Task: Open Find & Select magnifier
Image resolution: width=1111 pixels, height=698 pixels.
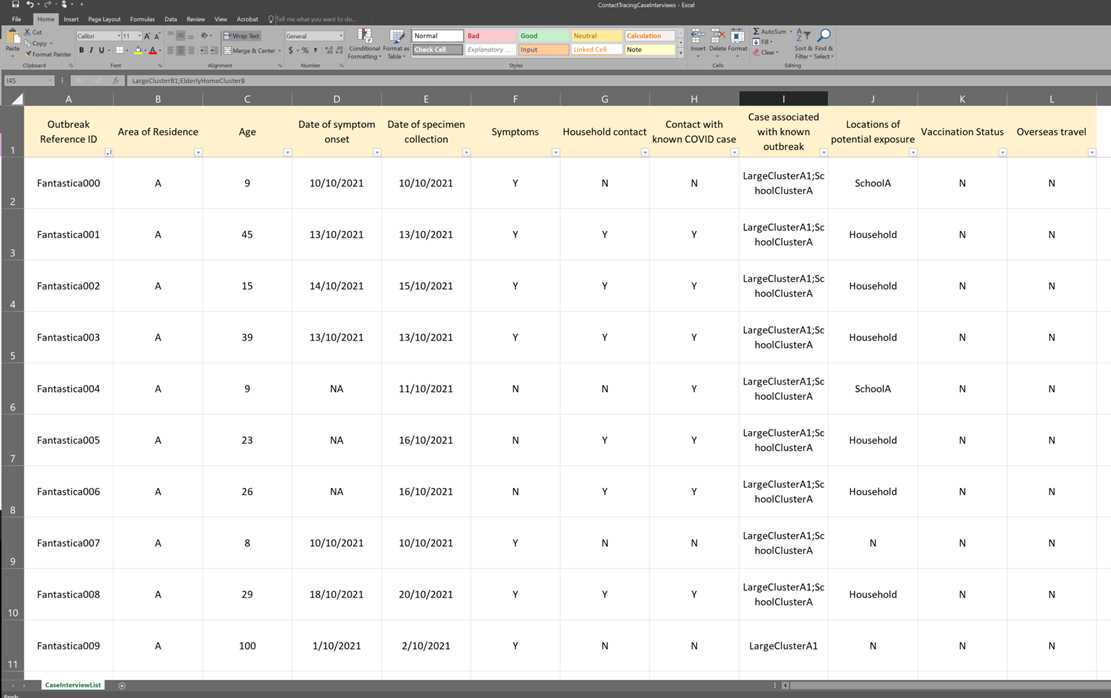Action: [x=823, y=43]
